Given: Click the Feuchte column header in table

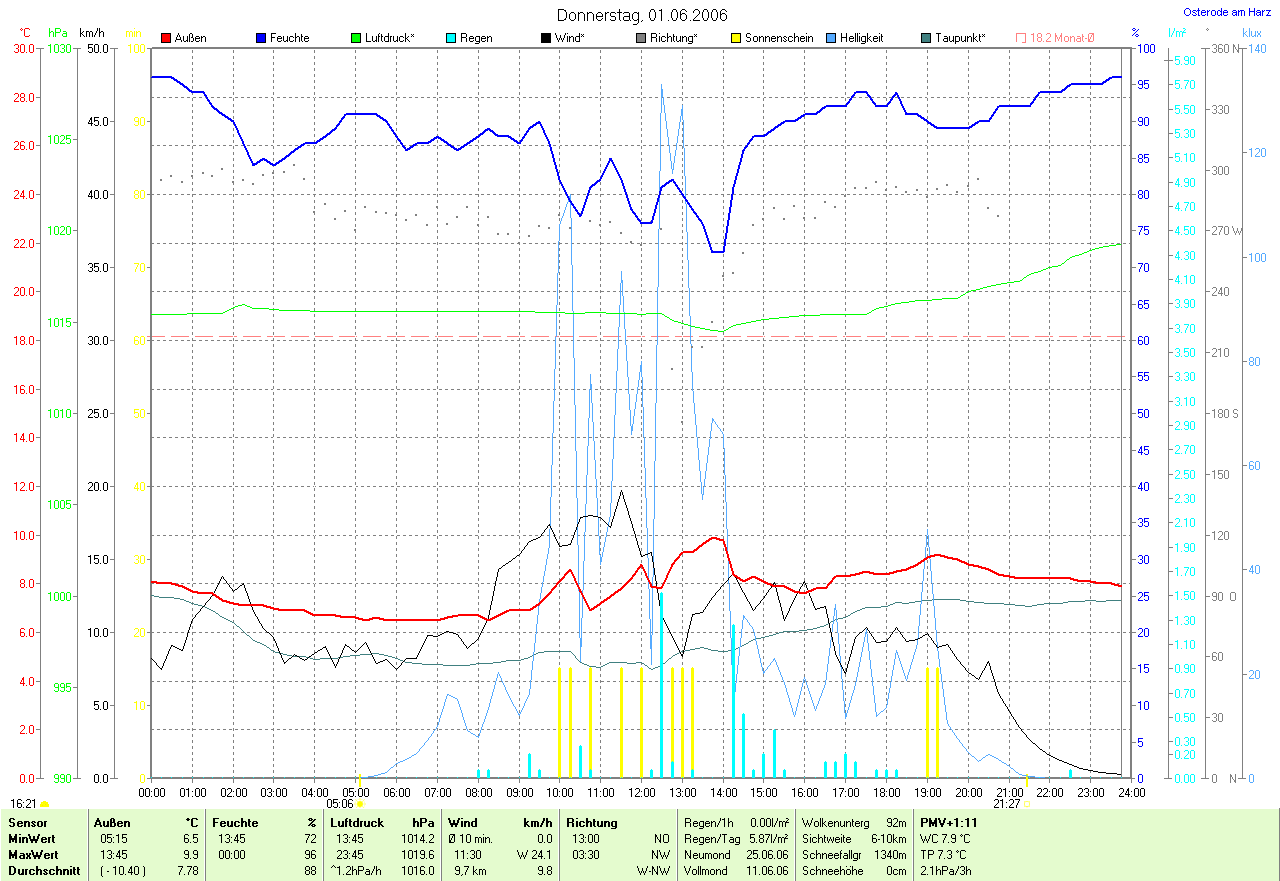Looking at the screenshot, I should point(235,822).
